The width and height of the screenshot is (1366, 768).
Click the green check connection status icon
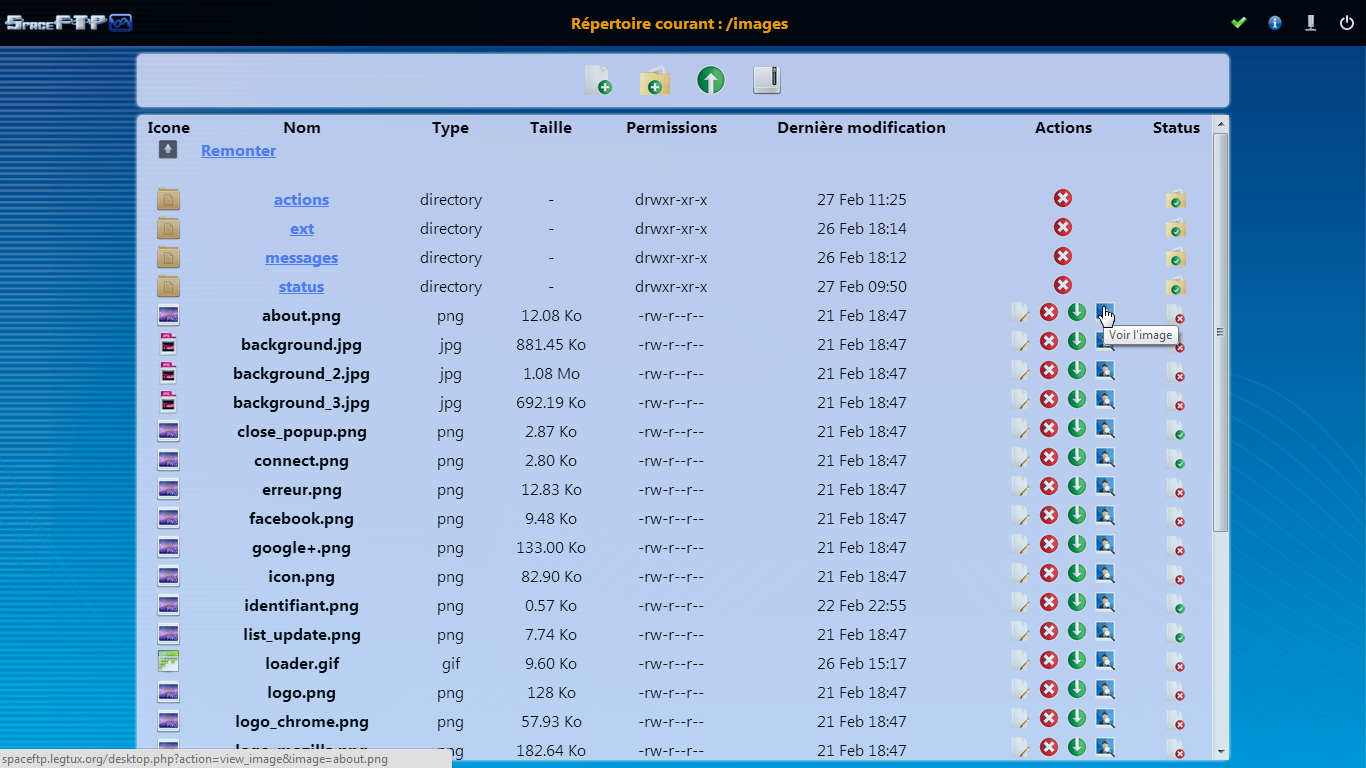1238,22
